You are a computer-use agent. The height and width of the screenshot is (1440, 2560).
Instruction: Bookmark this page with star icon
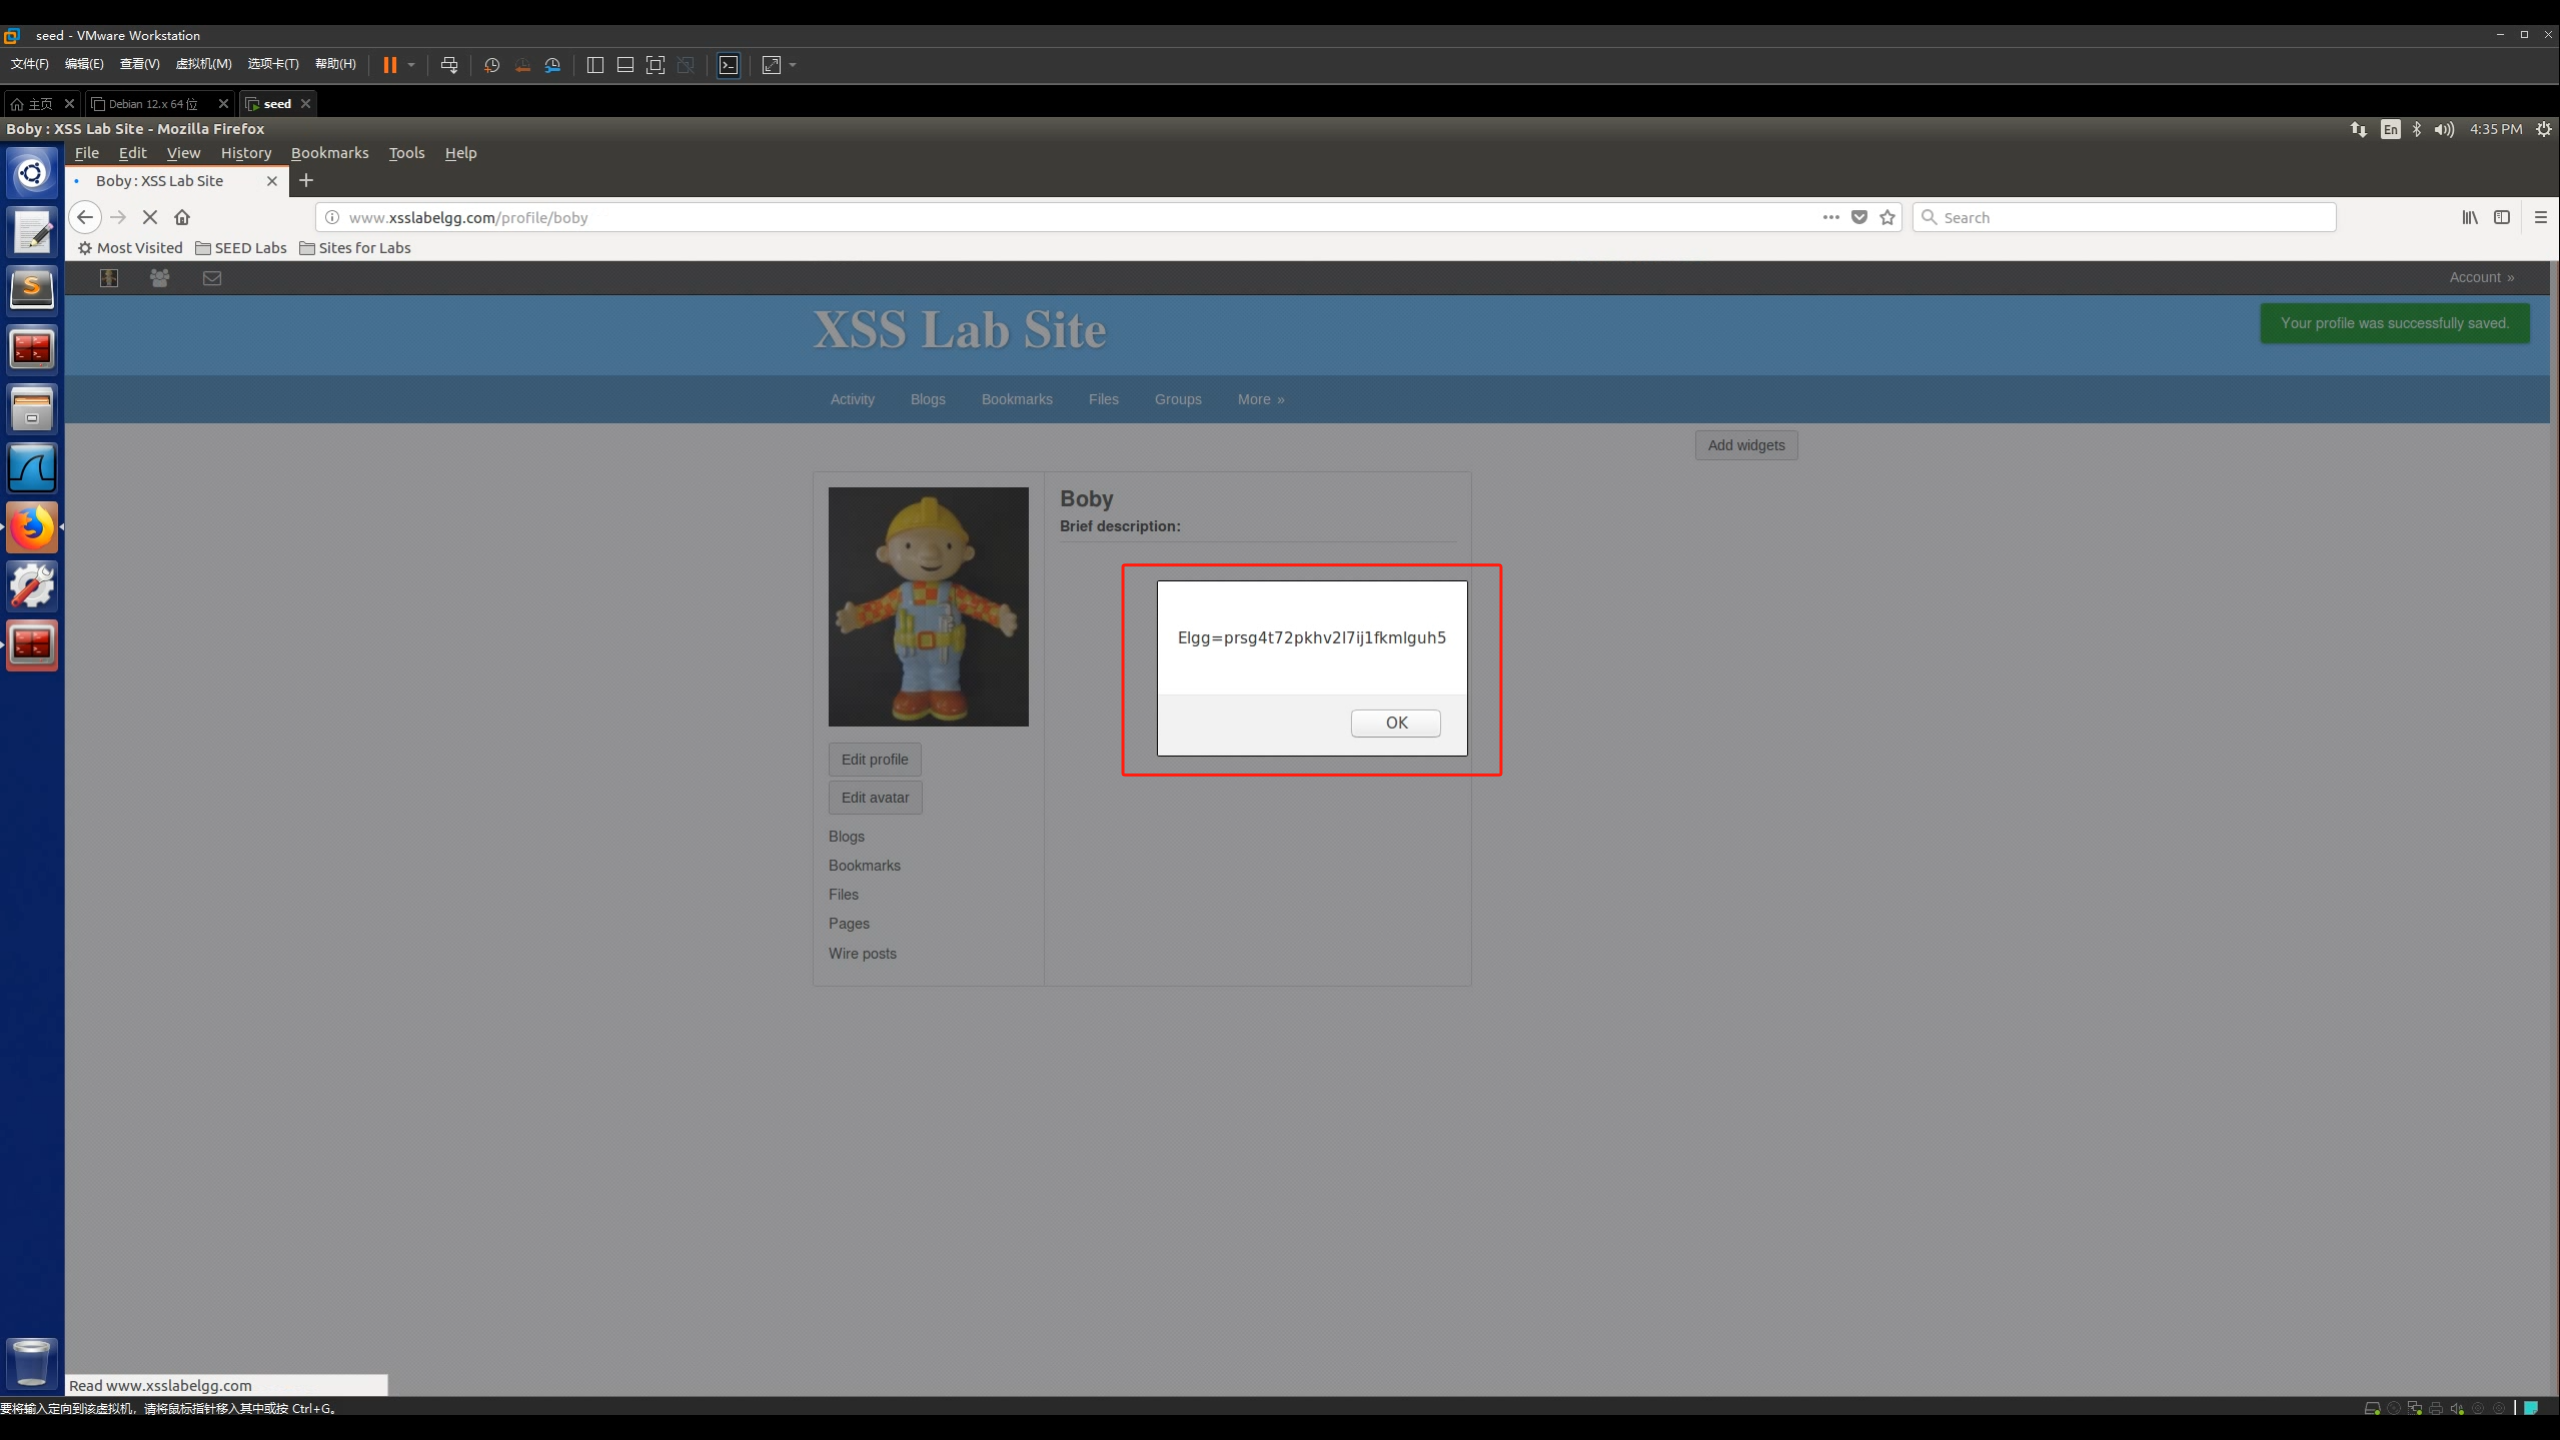coord(1887,217)
